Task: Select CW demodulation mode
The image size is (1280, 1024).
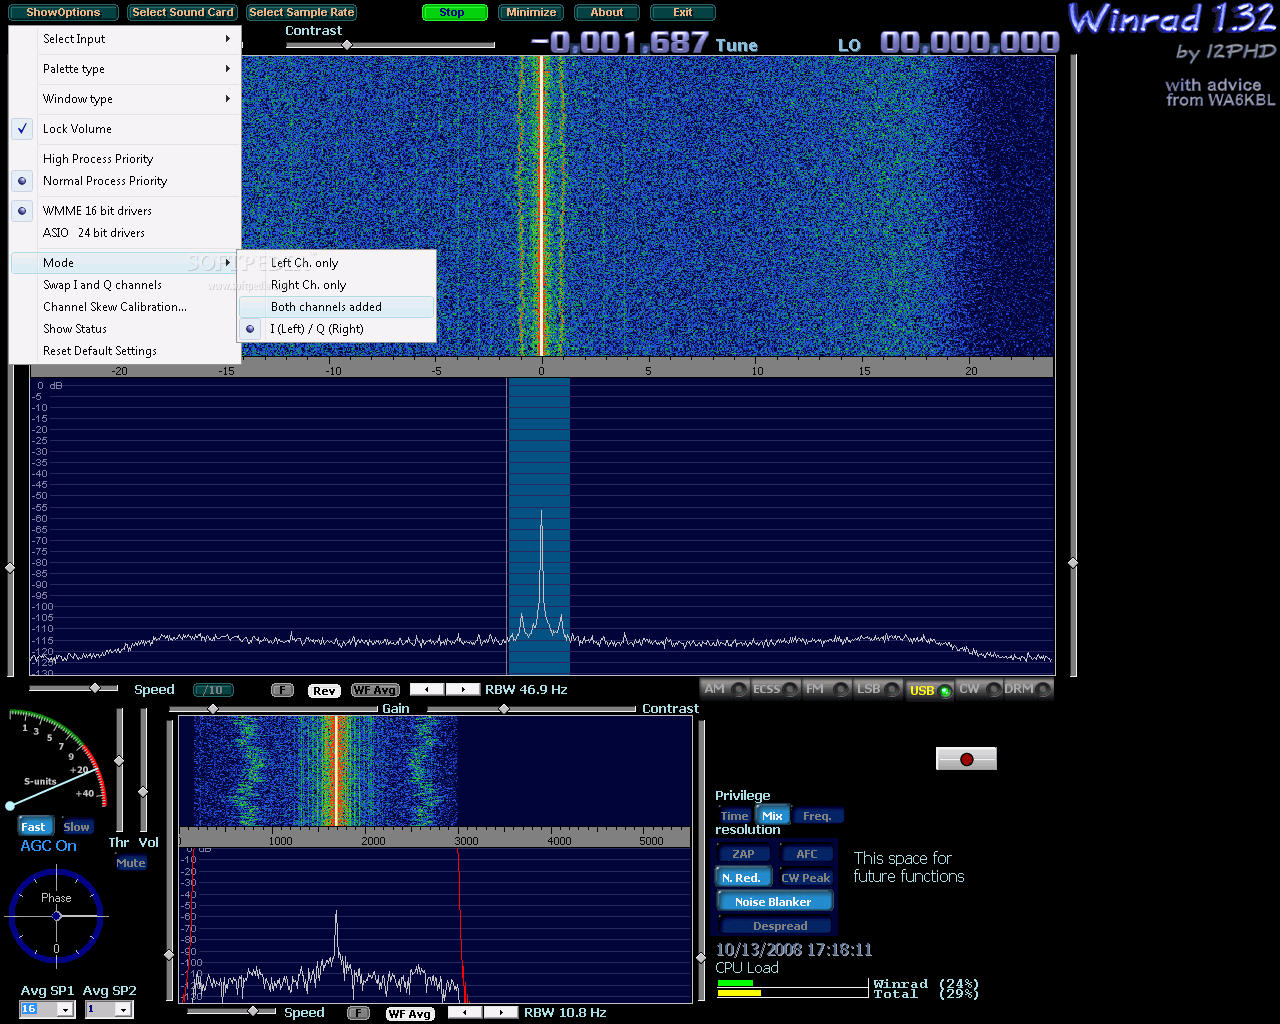Action: (x=979, y=689)
